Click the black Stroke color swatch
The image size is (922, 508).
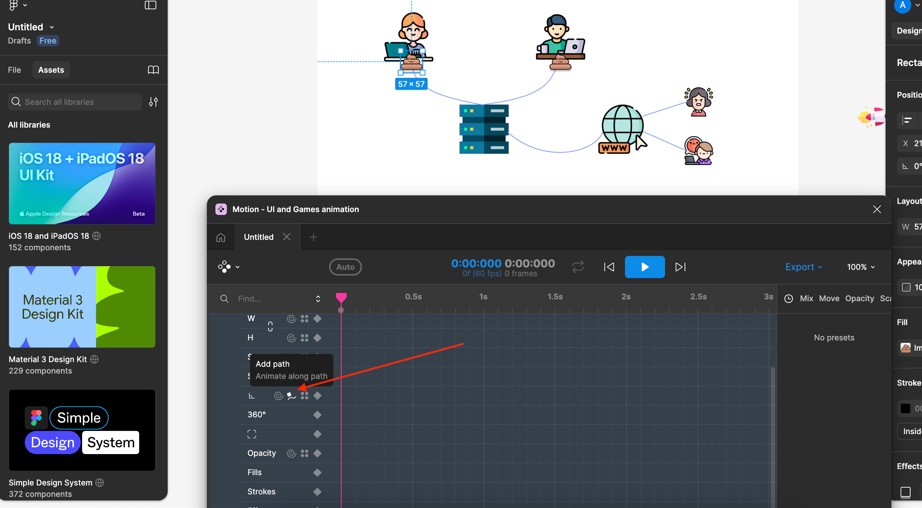pyautogui.click(x=906, y=408)
